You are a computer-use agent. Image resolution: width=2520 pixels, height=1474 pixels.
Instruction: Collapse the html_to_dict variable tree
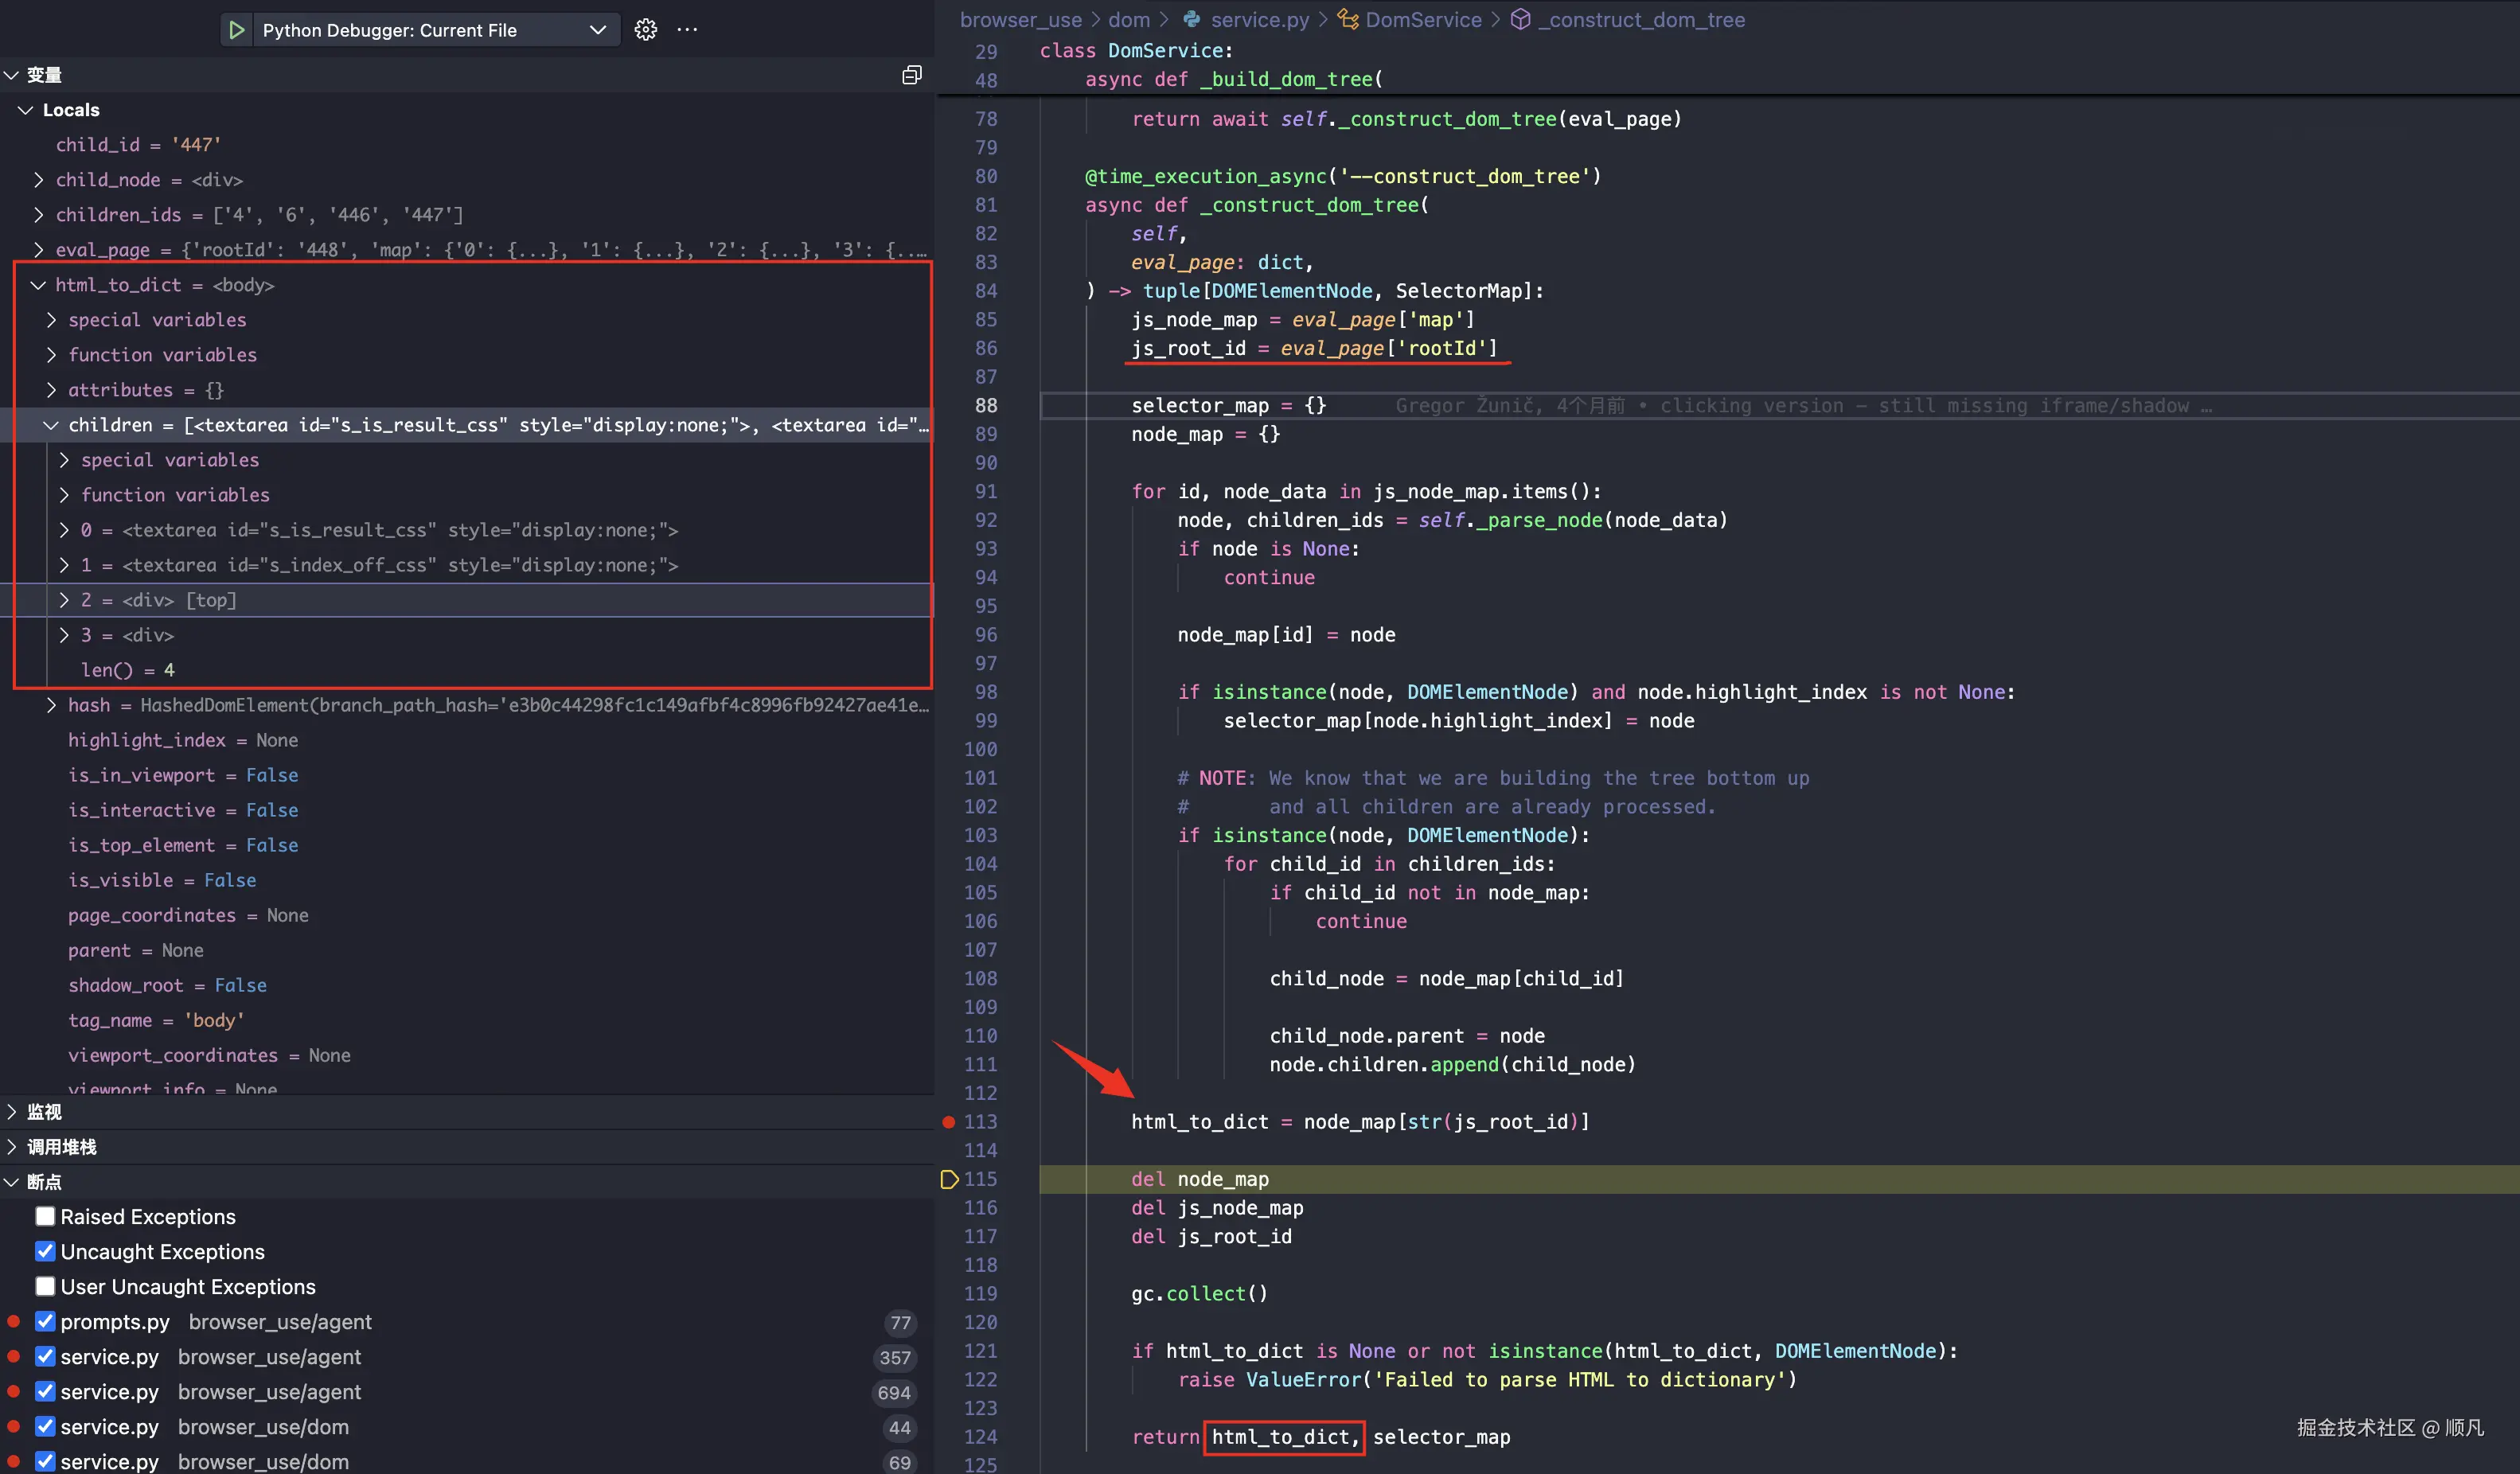(x=39, y=285)
